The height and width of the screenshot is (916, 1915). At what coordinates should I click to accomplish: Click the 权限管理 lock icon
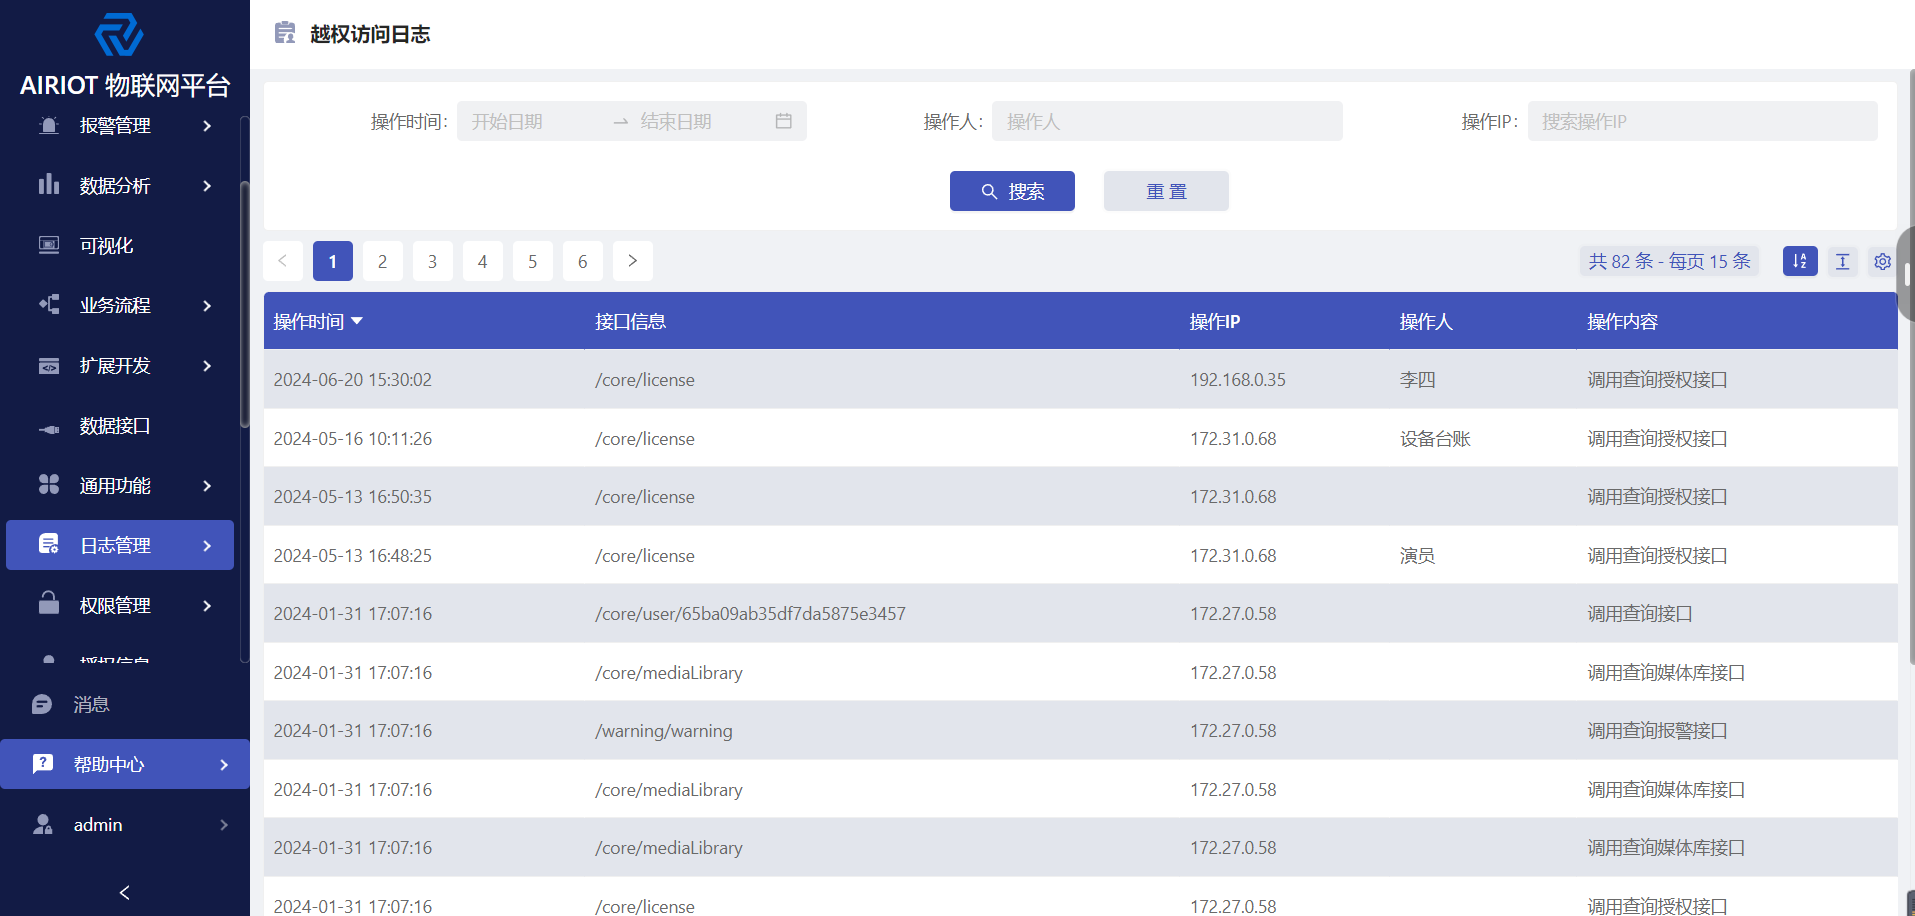[48, 603]
